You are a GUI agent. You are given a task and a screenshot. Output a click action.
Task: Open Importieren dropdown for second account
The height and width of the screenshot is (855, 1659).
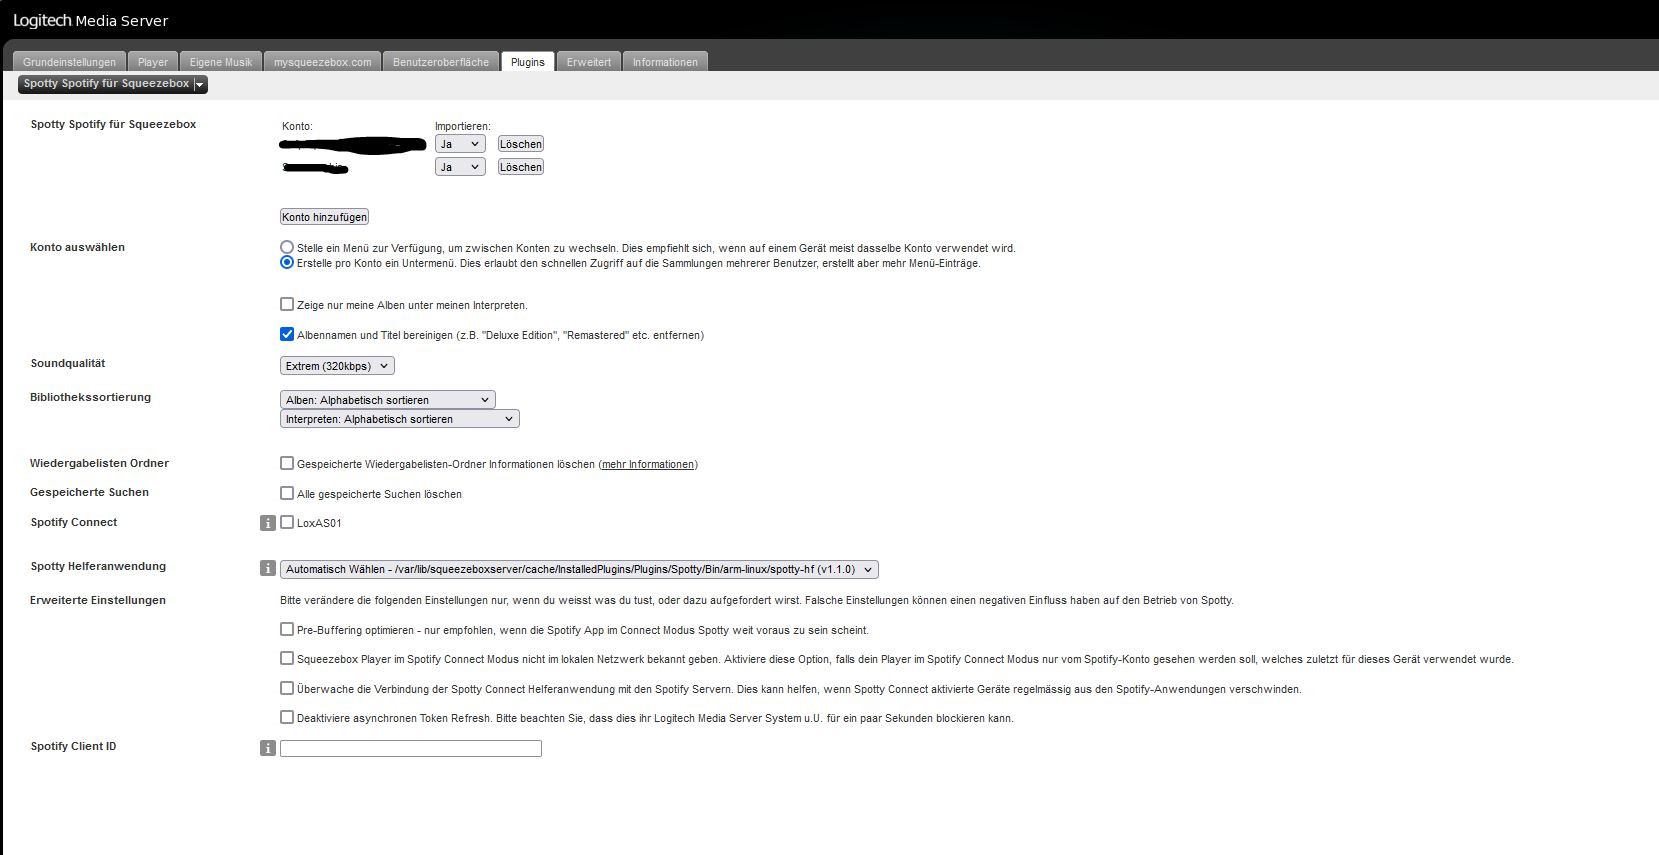tap(460, 167)
